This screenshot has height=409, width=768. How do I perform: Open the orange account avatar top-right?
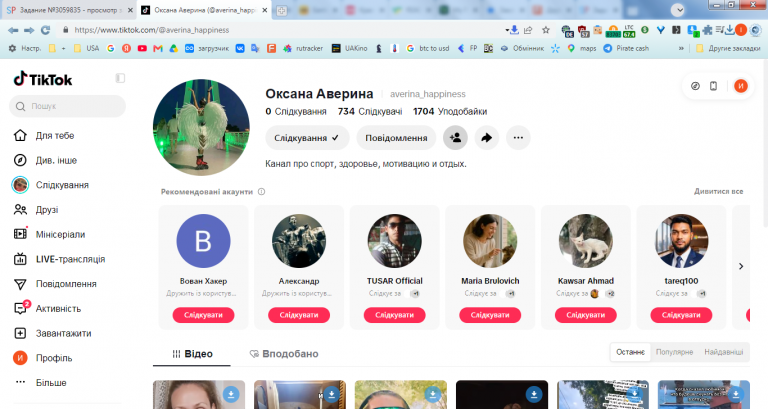[x=741, y=86]
